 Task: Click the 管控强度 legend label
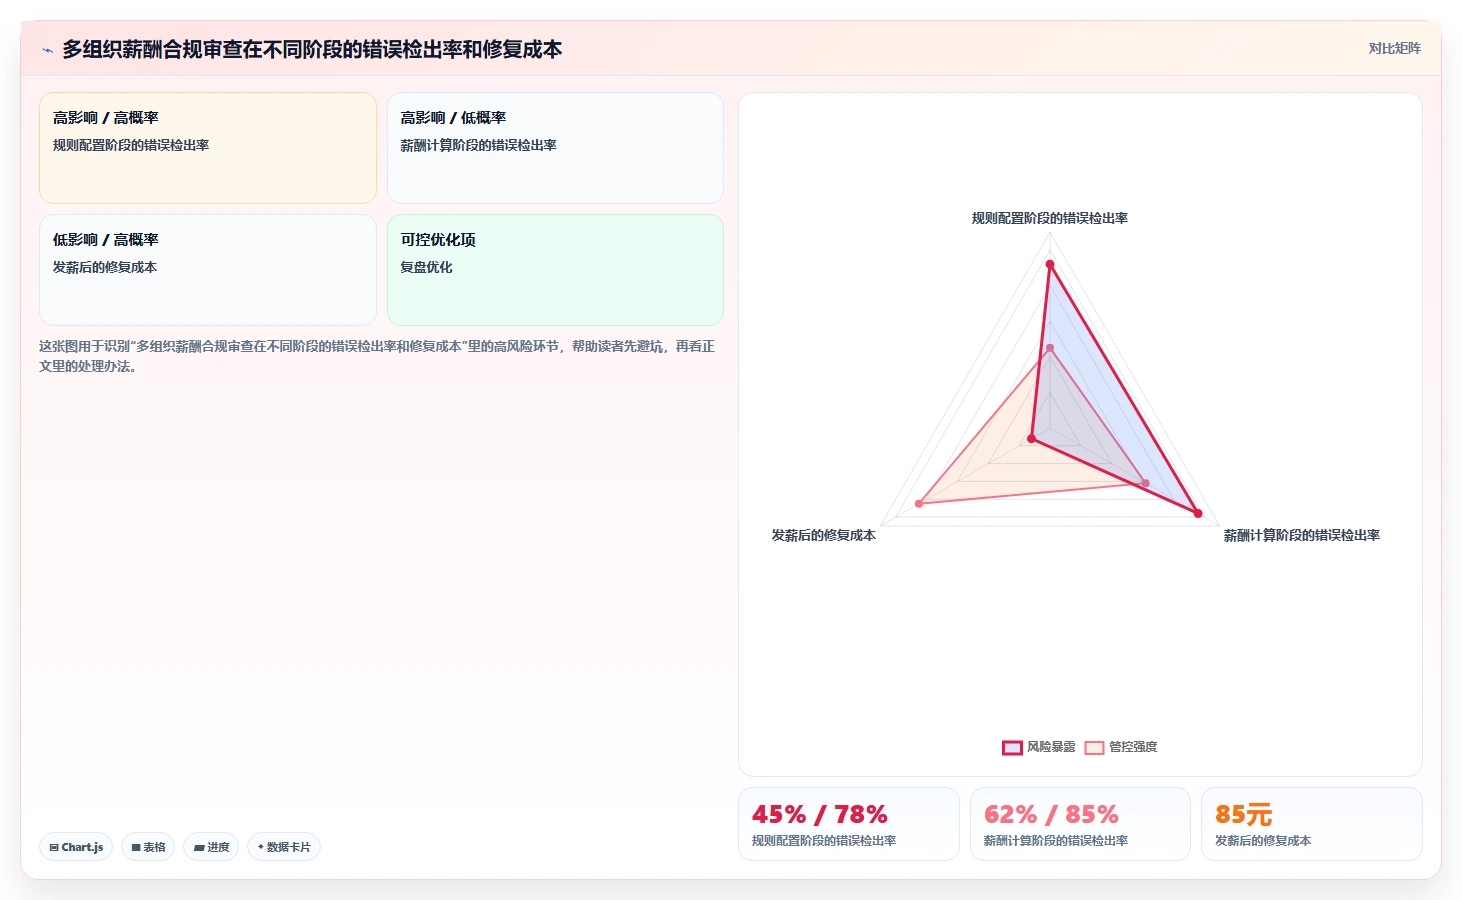(x=1133, y=747)
